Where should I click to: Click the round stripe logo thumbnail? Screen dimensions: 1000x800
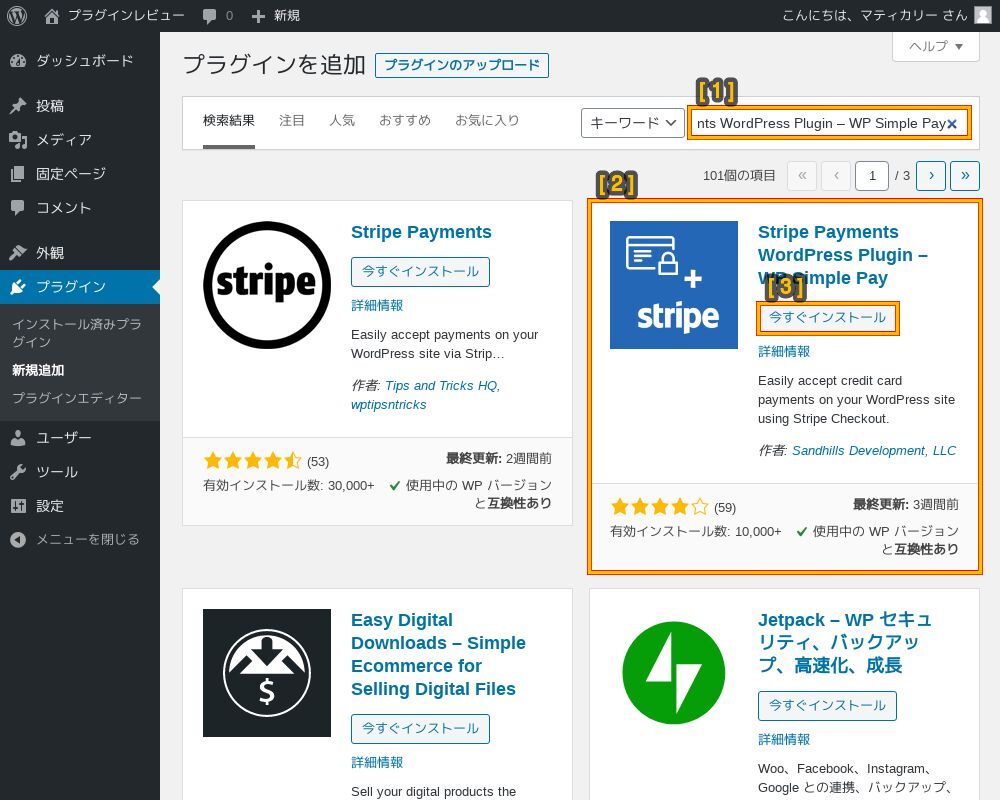tap(267, 285)
